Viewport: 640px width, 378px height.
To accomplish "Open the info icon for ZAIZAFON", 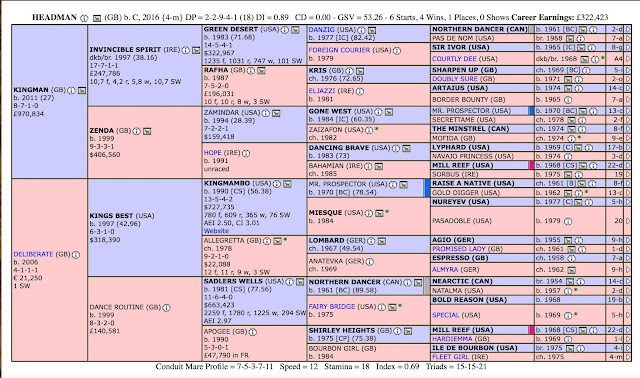I will tap(369, 130).
